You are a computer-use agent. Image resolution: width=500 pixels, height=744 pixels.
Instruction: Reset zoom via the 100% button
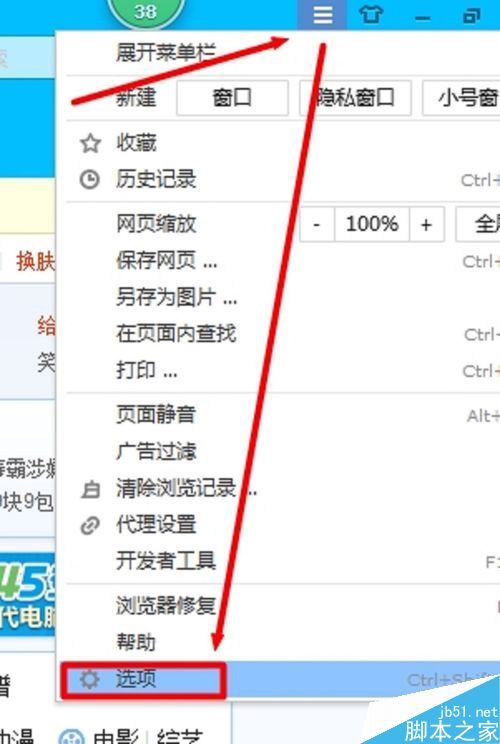tap(372, 224)
